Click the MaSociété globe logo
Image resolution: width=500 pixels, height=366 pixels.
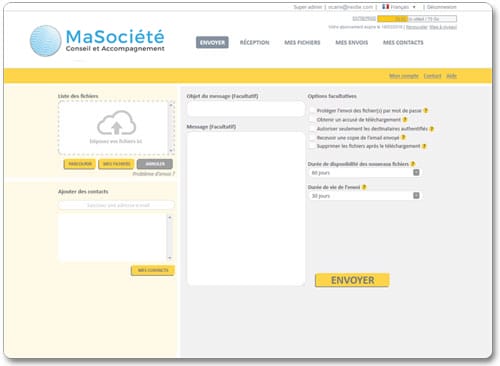coord(46,41)
